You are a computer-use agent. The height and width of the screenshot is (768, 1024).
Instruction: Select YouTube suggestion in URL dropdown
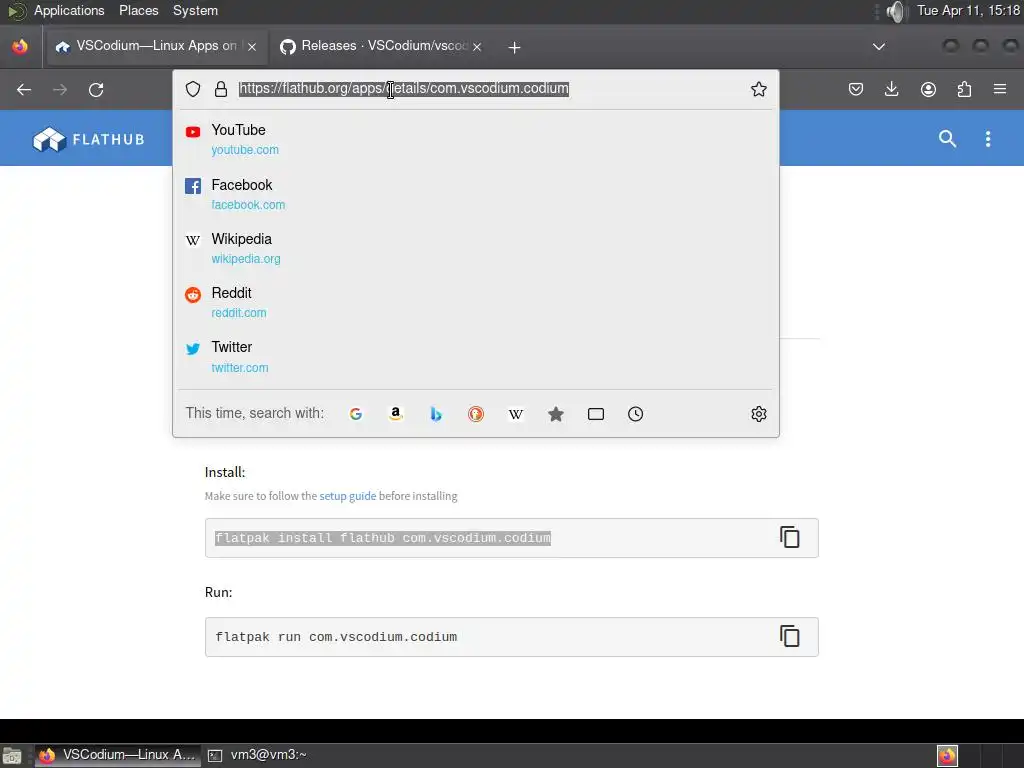[x=475, y=139]
